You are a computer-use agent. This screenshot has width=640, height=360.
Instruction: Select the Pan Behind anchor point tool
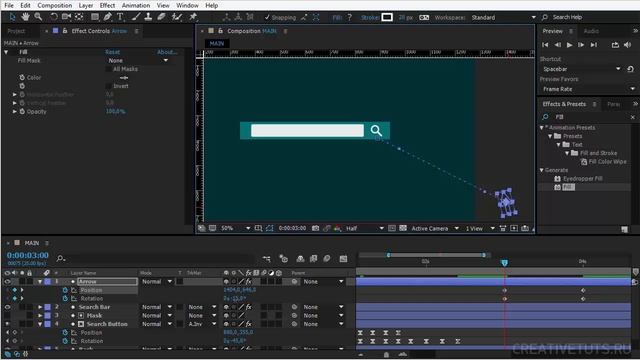click(x=79, y=17)
